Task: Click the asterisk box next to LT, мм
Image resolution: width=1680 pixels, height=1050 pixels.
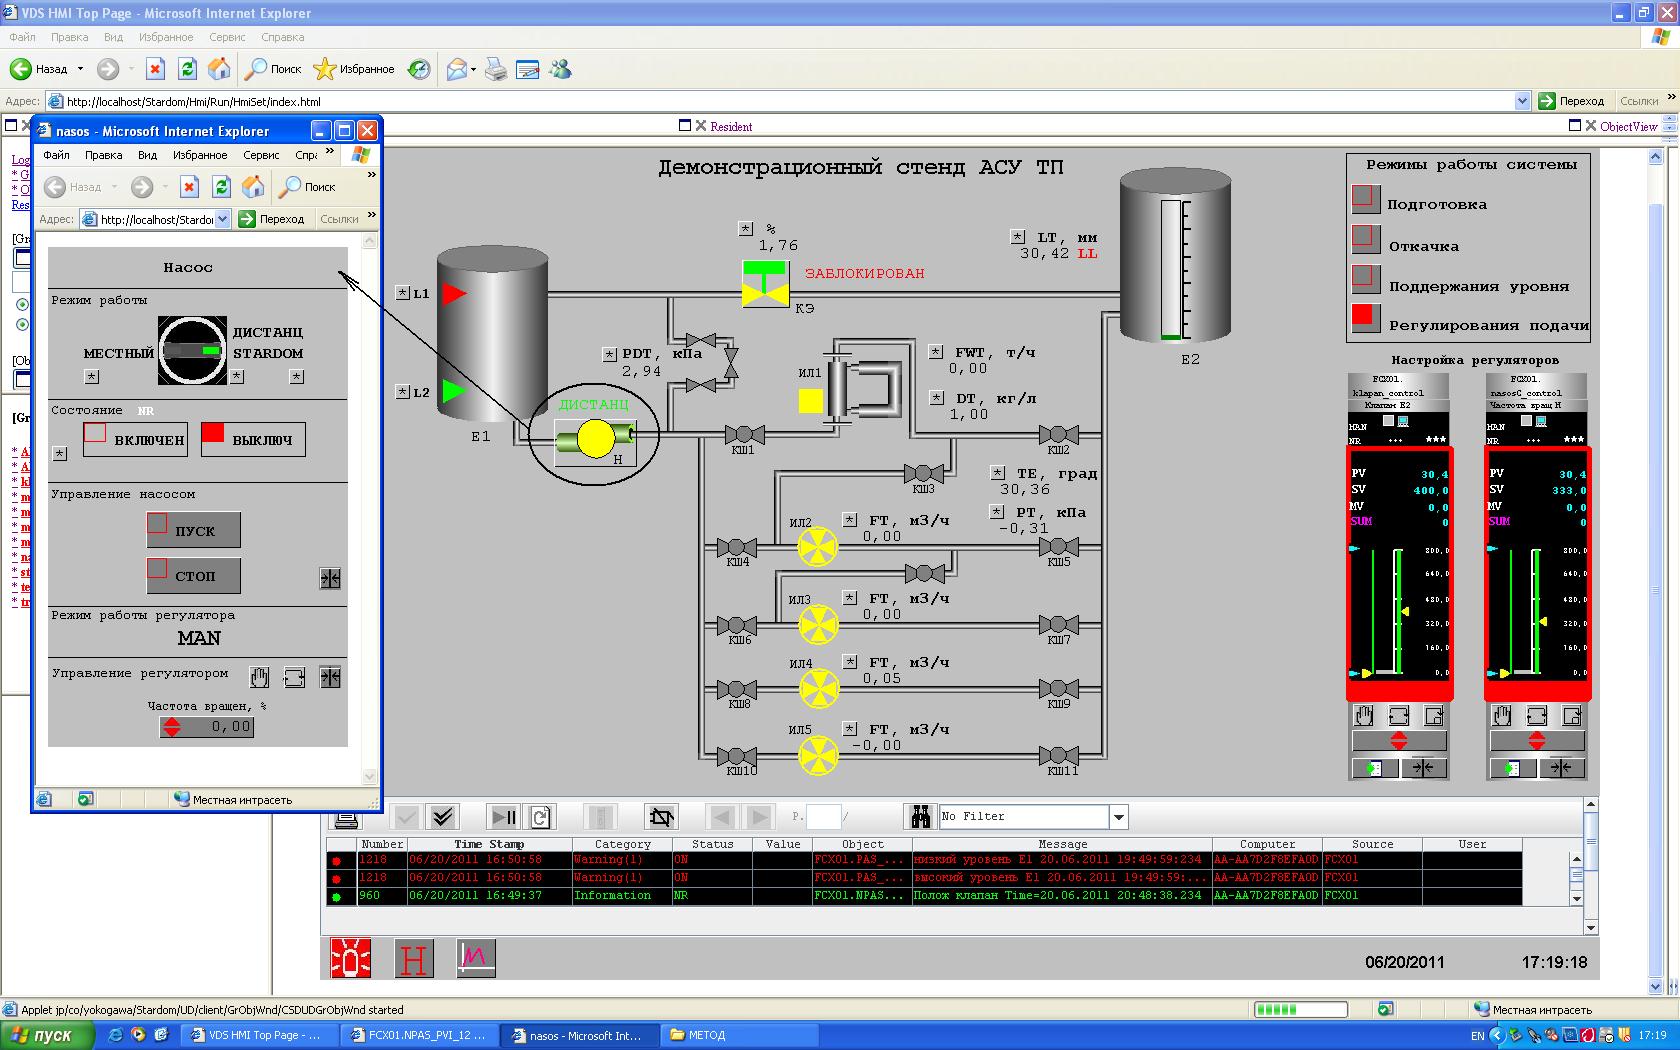Action: click(1018, 237)
